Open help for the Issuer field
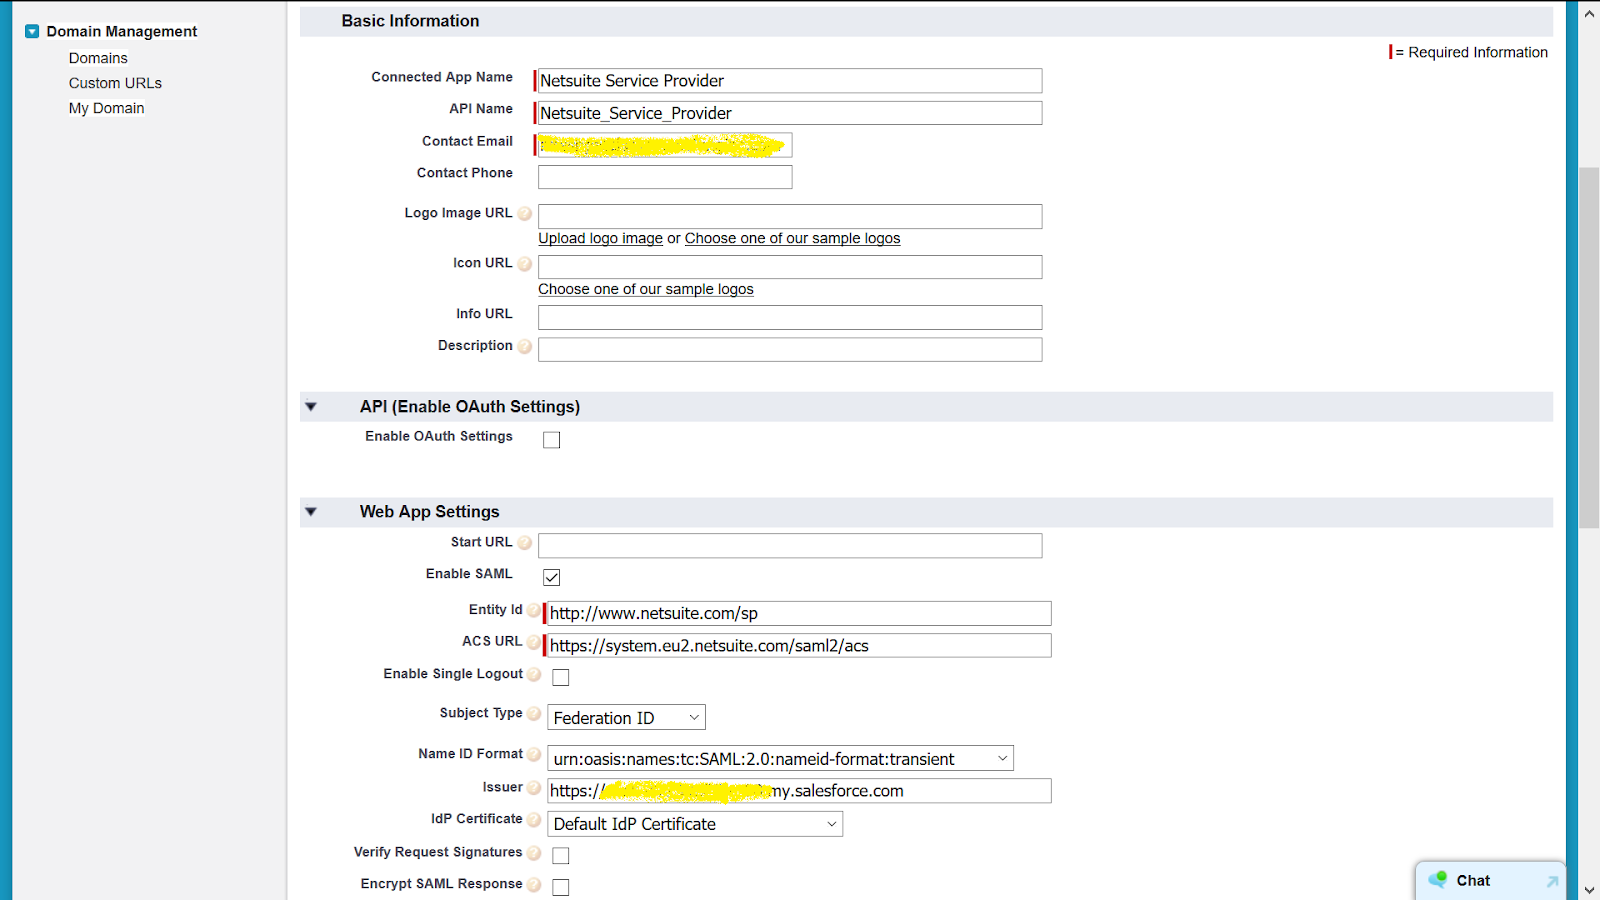This screenshot has height=900, width=1600. 534,788
